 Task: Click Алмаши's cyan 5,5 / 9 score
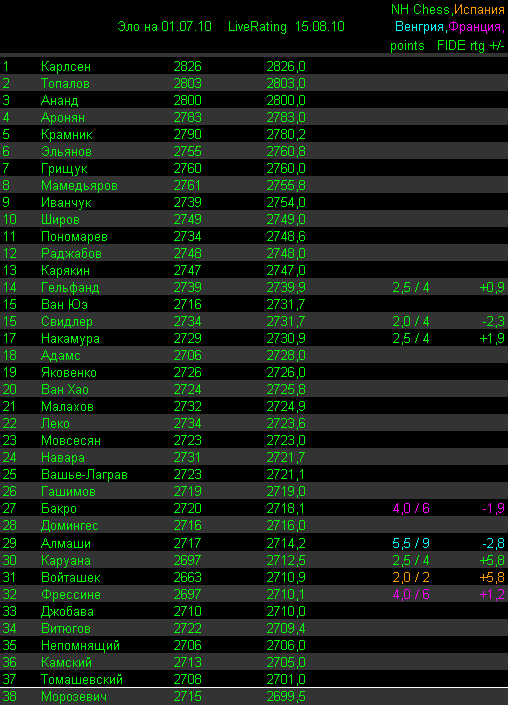point(411,543)
